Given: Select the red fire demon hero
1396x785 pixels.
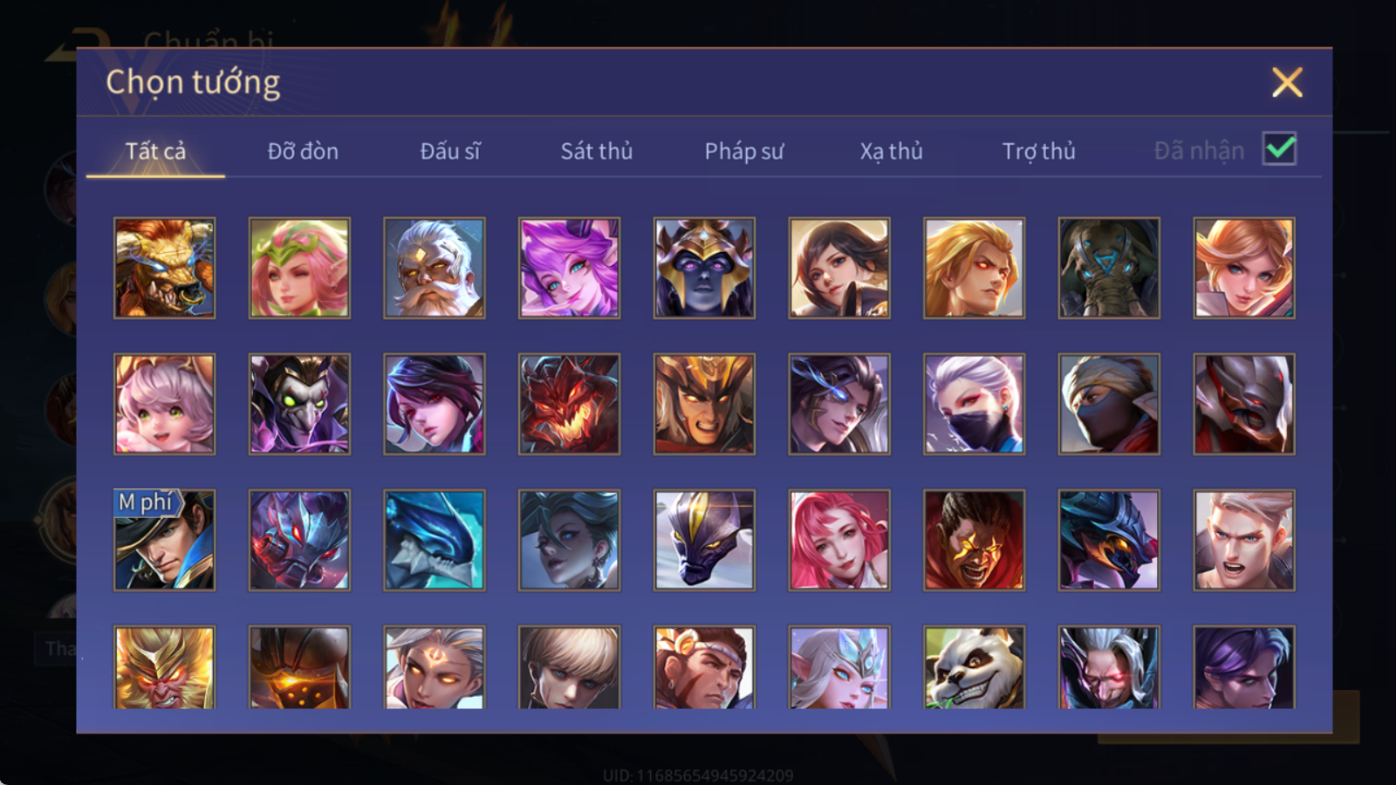Looking at the screenshot, I should tap(569, 404).
